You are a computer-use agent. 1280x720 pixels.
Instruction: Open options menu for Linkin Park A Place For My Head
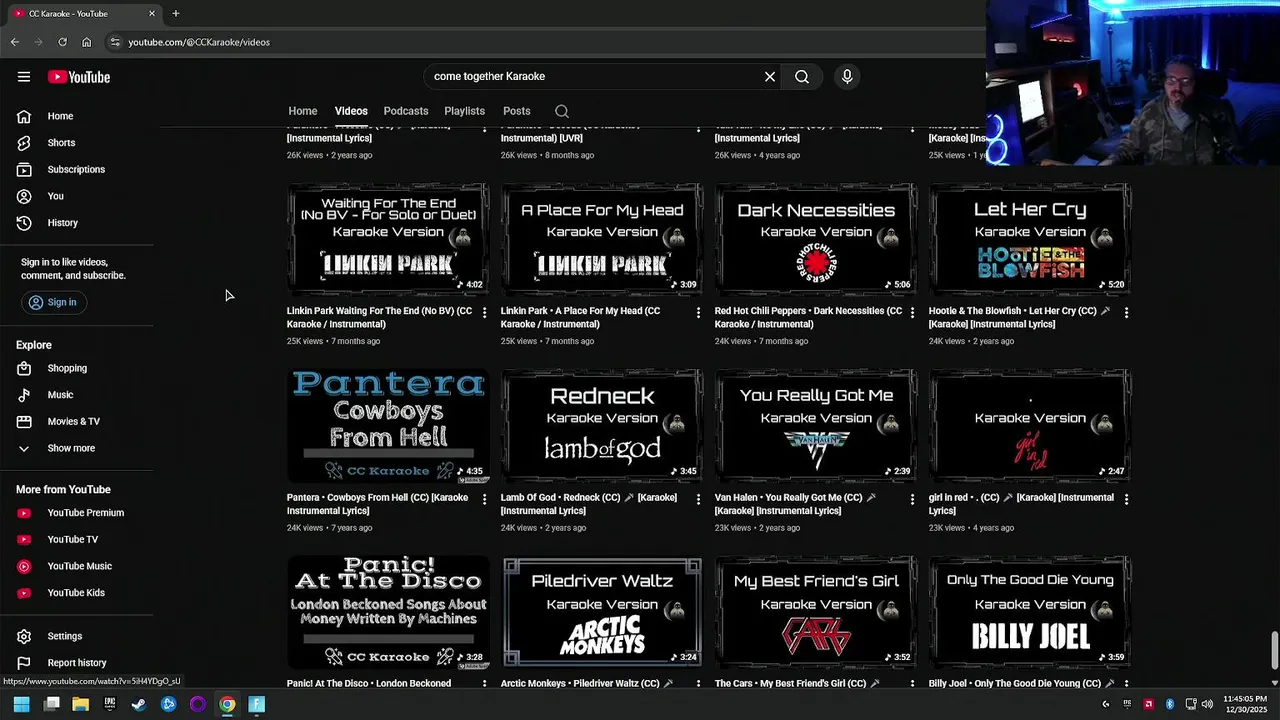[698, 313]
